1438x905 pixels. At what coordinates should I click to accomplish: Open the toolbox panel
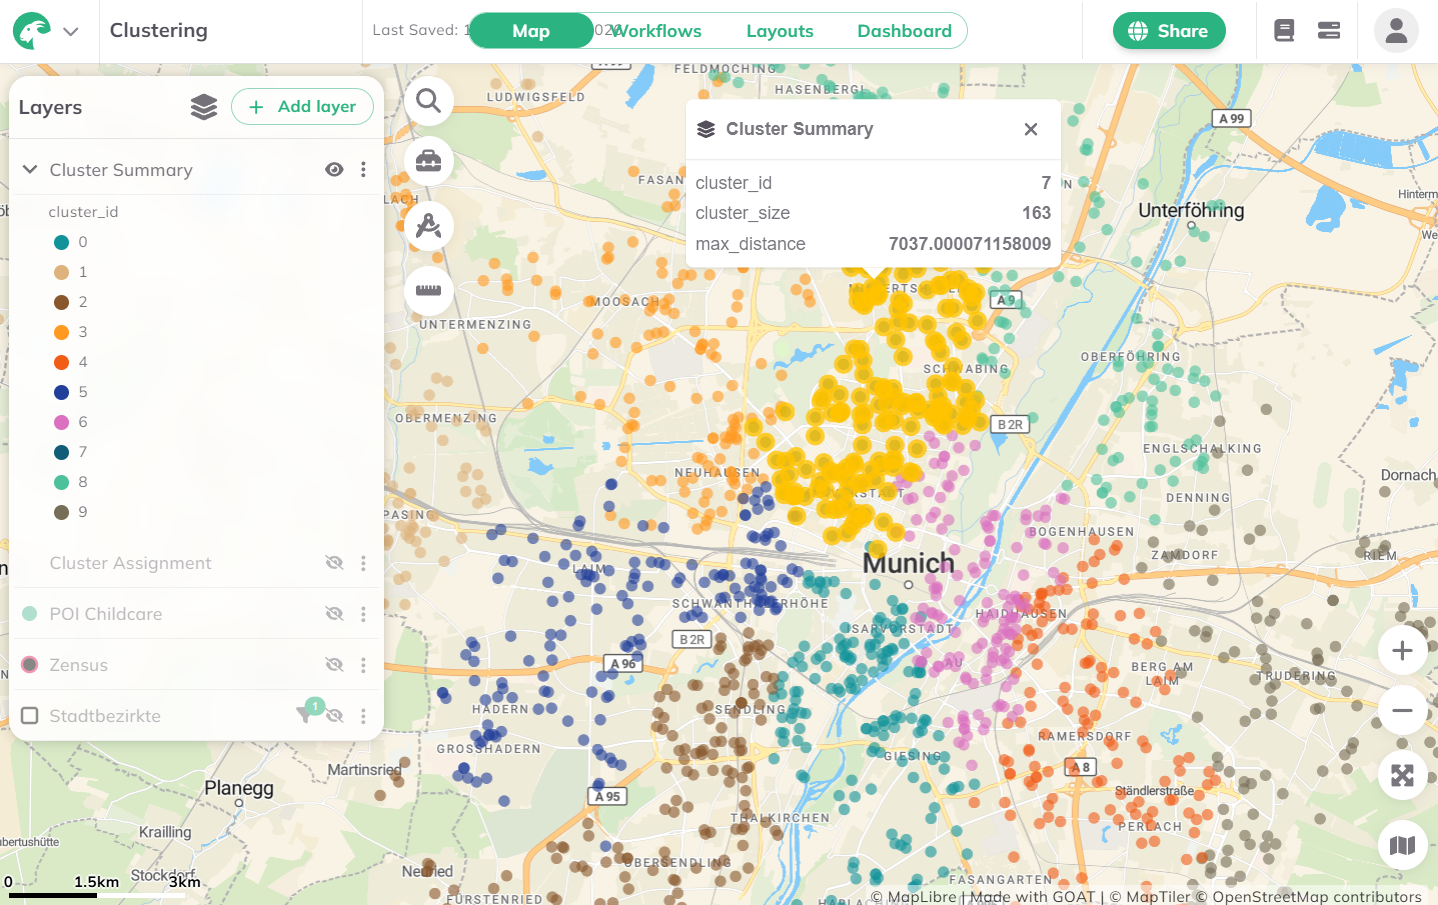429,161
